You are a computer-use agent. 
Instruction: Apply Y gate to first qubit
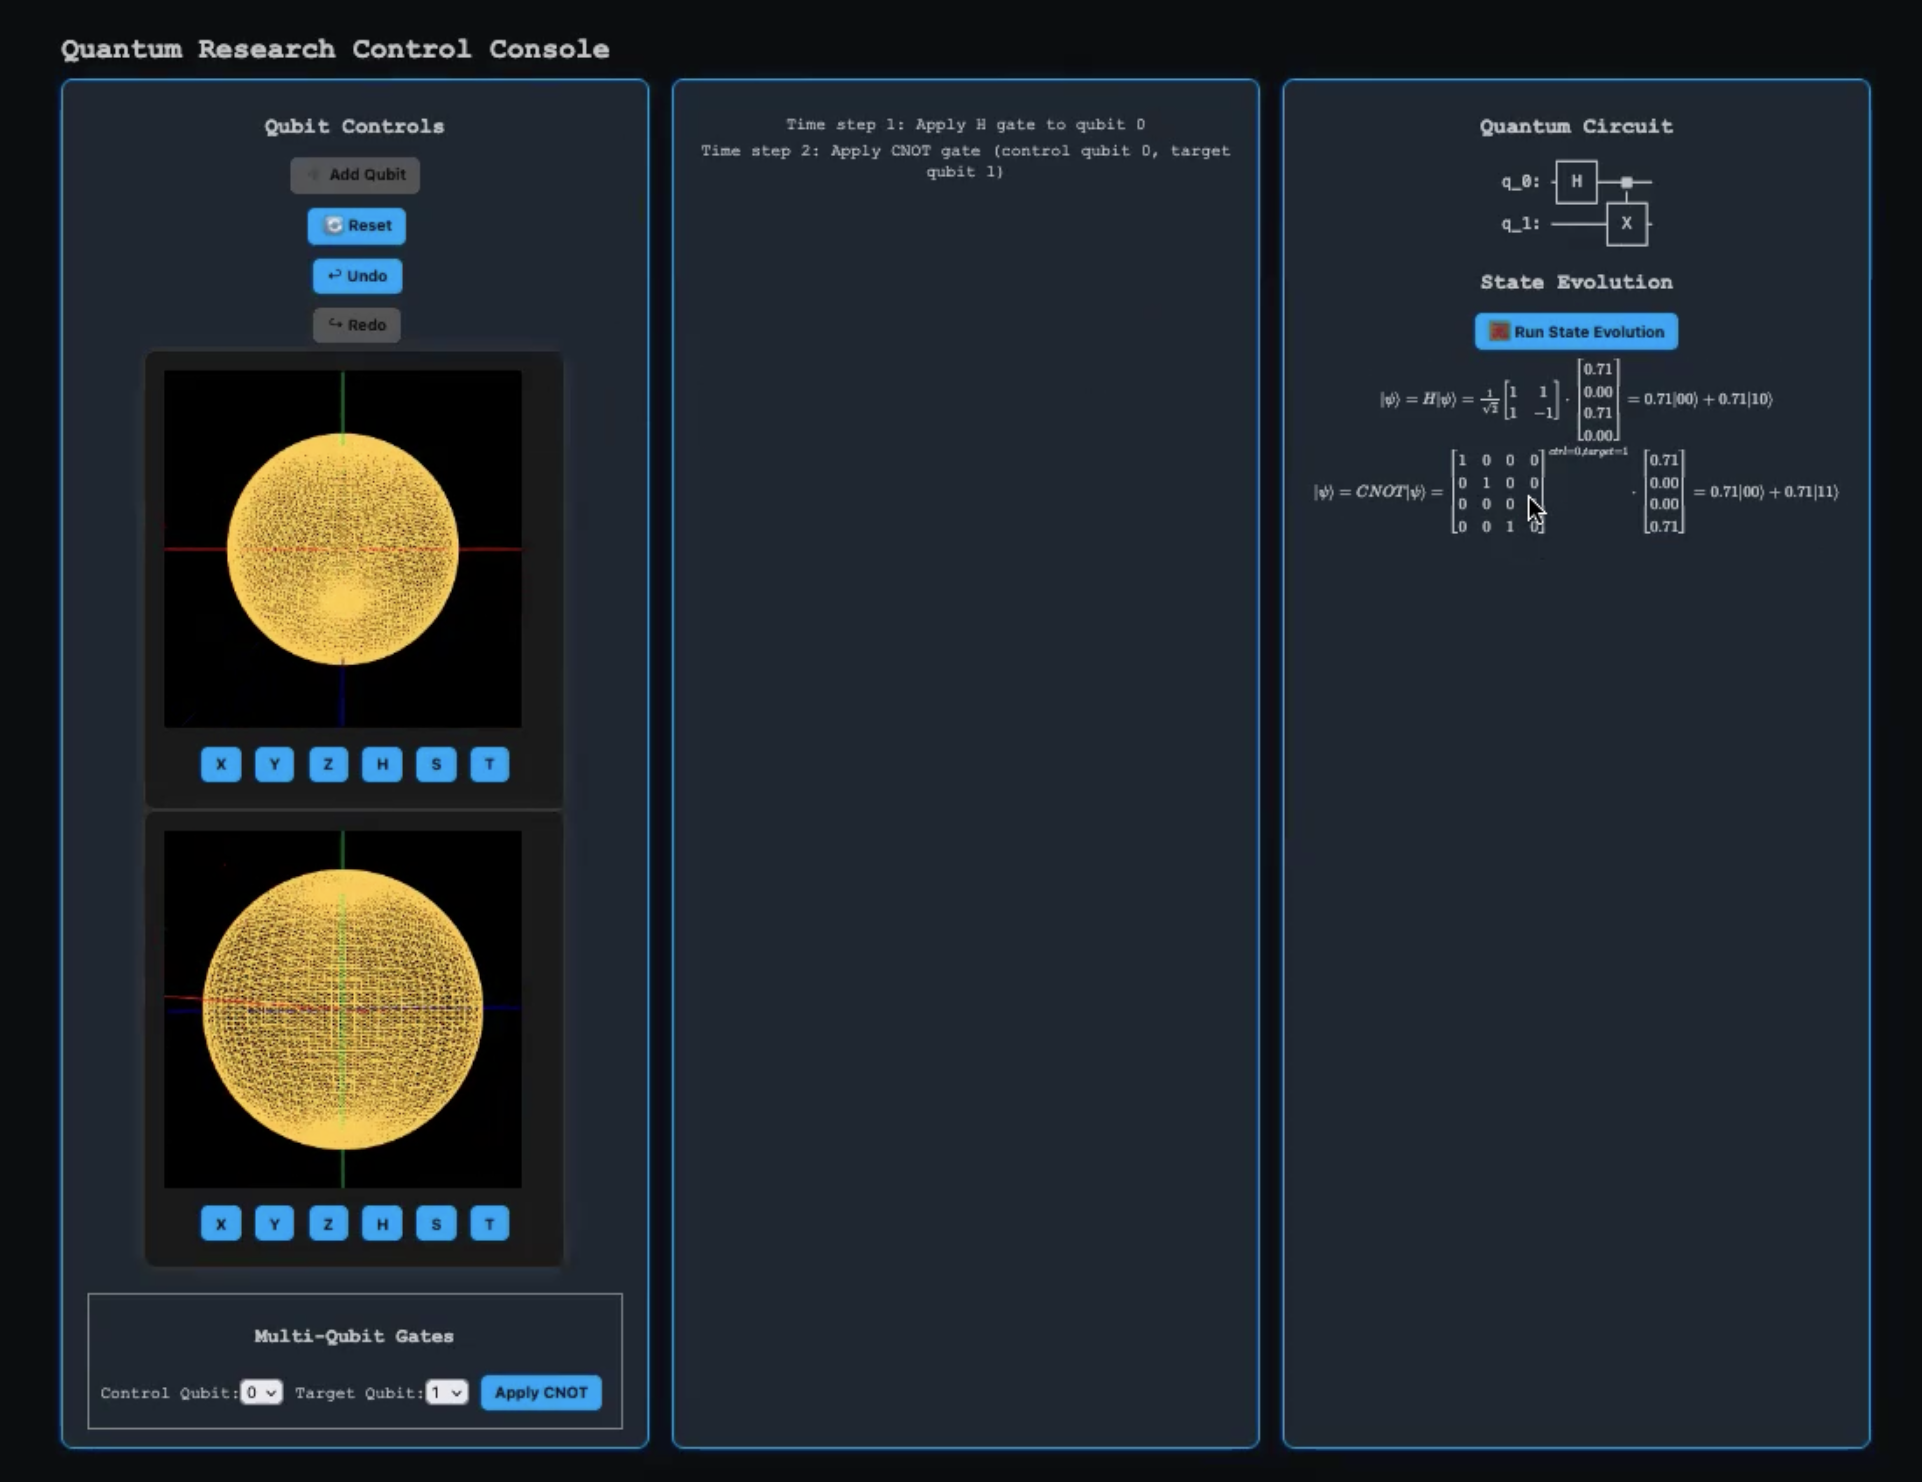pyautogui.click(x=274, y=765)
